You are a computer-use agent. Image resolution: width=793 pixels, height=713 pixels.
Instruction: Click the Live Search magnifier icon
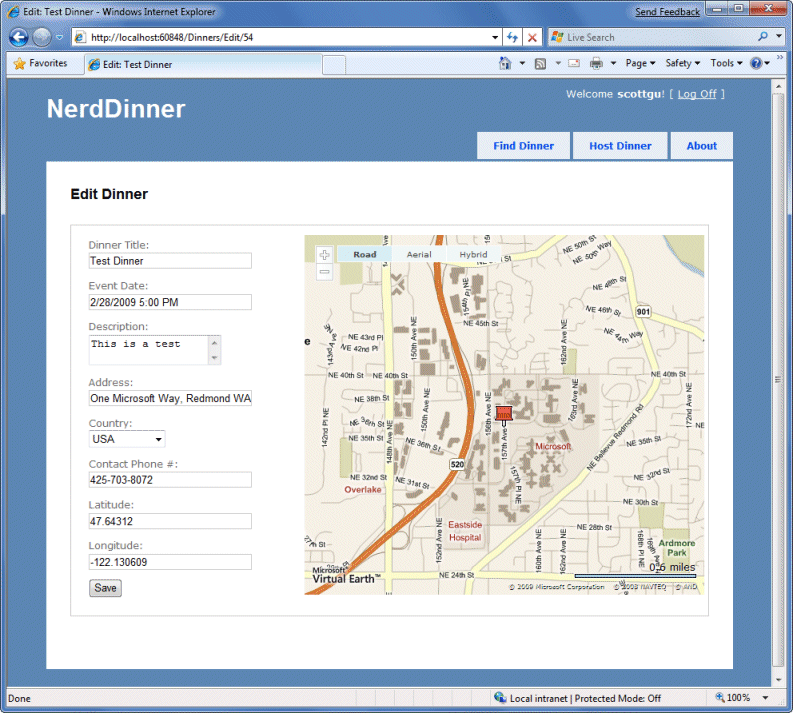point(763,37)
